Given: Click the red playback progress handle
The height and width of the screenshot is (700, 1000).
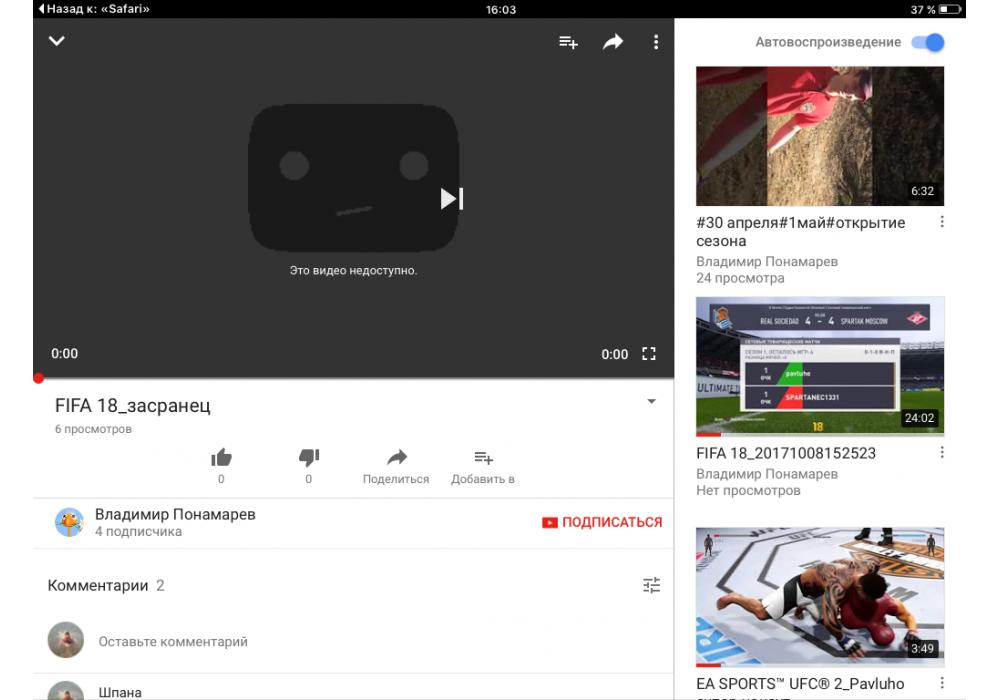Looking at the screenshot, I should coord(38,378).
